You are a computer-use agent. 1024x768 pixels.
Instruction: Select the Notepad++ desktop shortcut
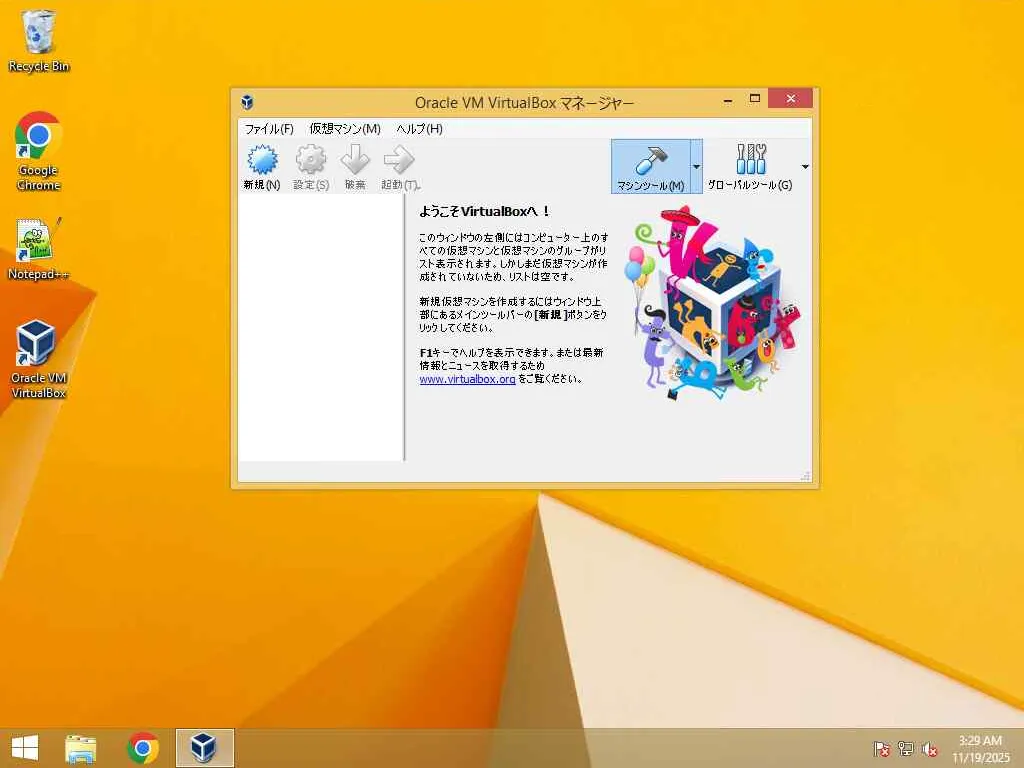click(39, 249)
